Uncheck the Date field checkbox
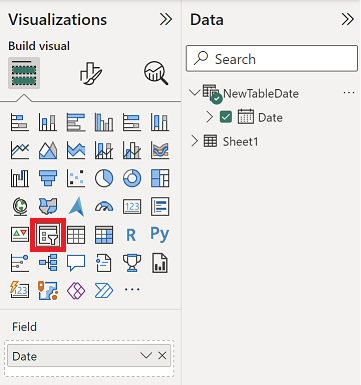Image resolution: width=361 pixels, height=385 pixels. click(226, 117)
